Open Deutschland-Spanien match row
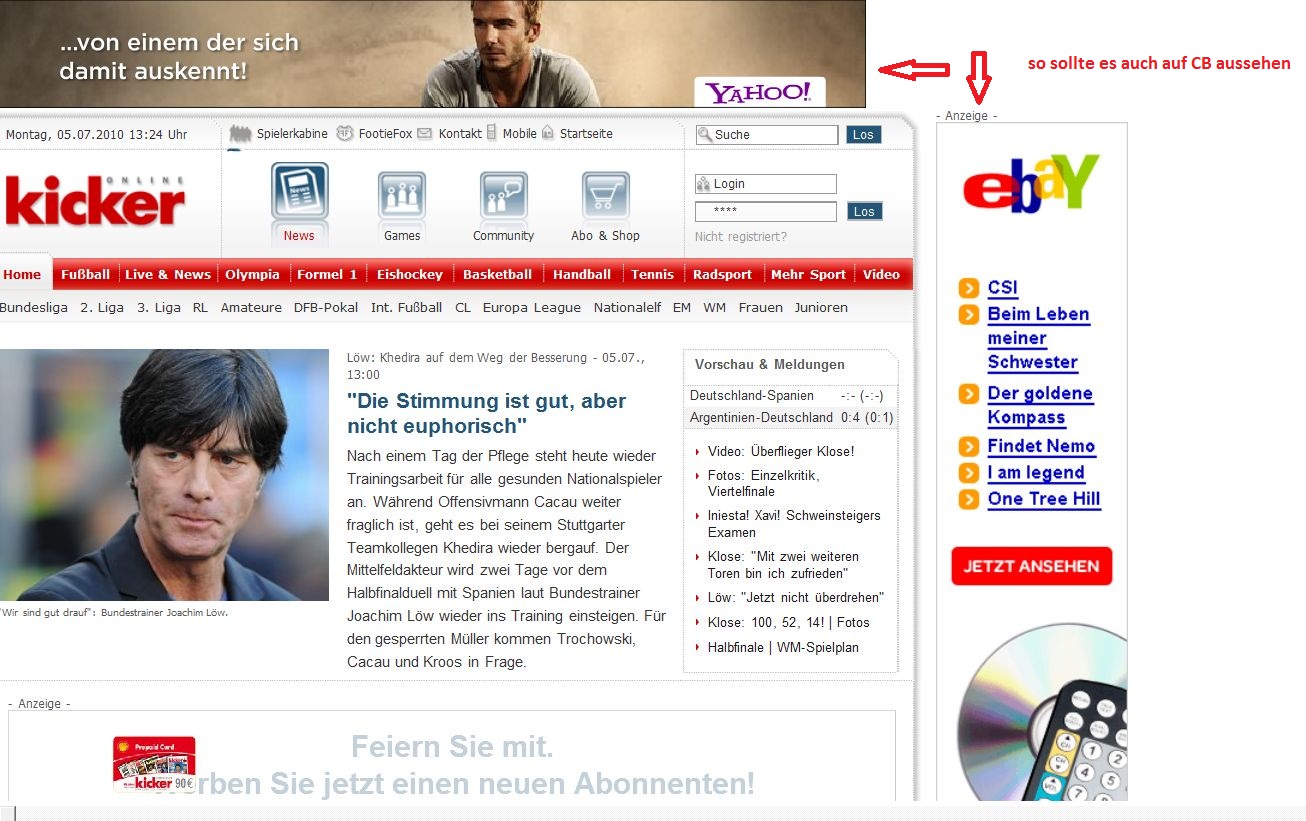Viewport: 1306px width, 821px height. click(x=790, y=396)
